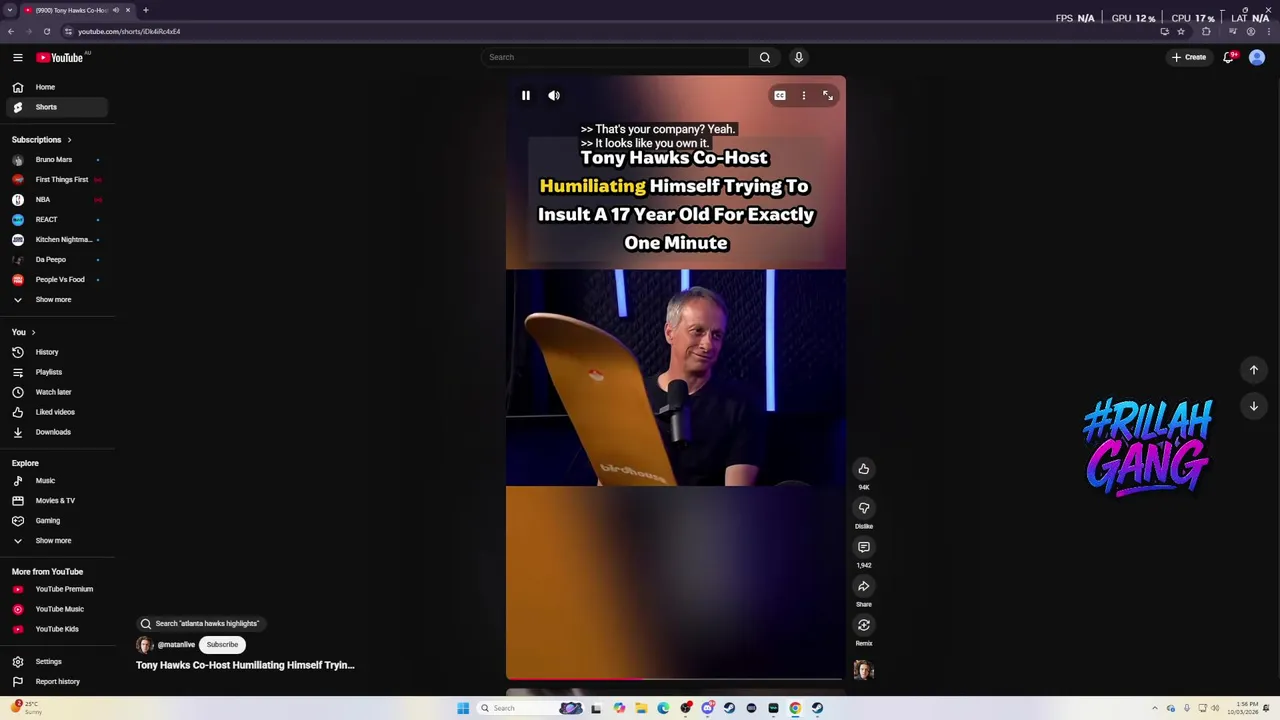
Task: Open the comments with 1,942 count
Action: pos(864,547)
